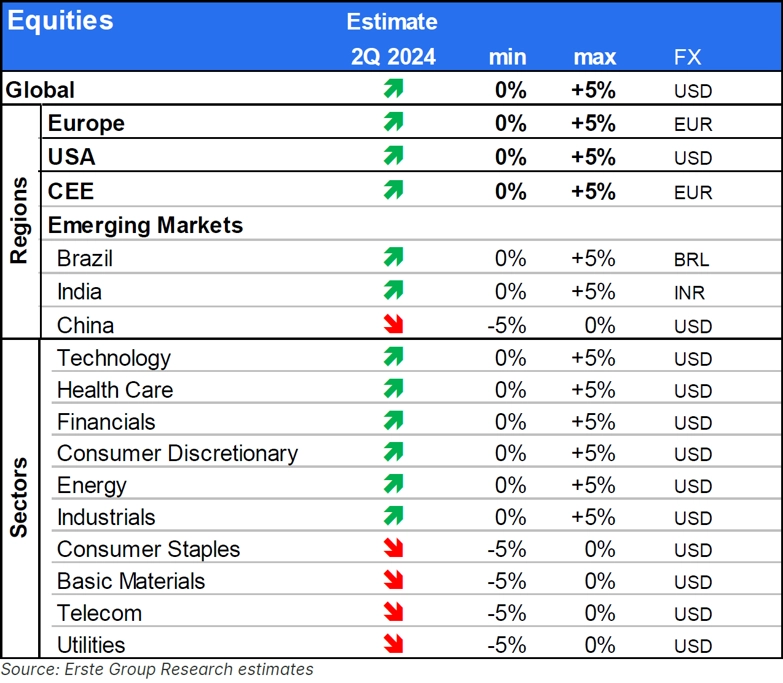The image size is (783, 683).
Task: Select the vertical Regions label
Action: [19, 220]
